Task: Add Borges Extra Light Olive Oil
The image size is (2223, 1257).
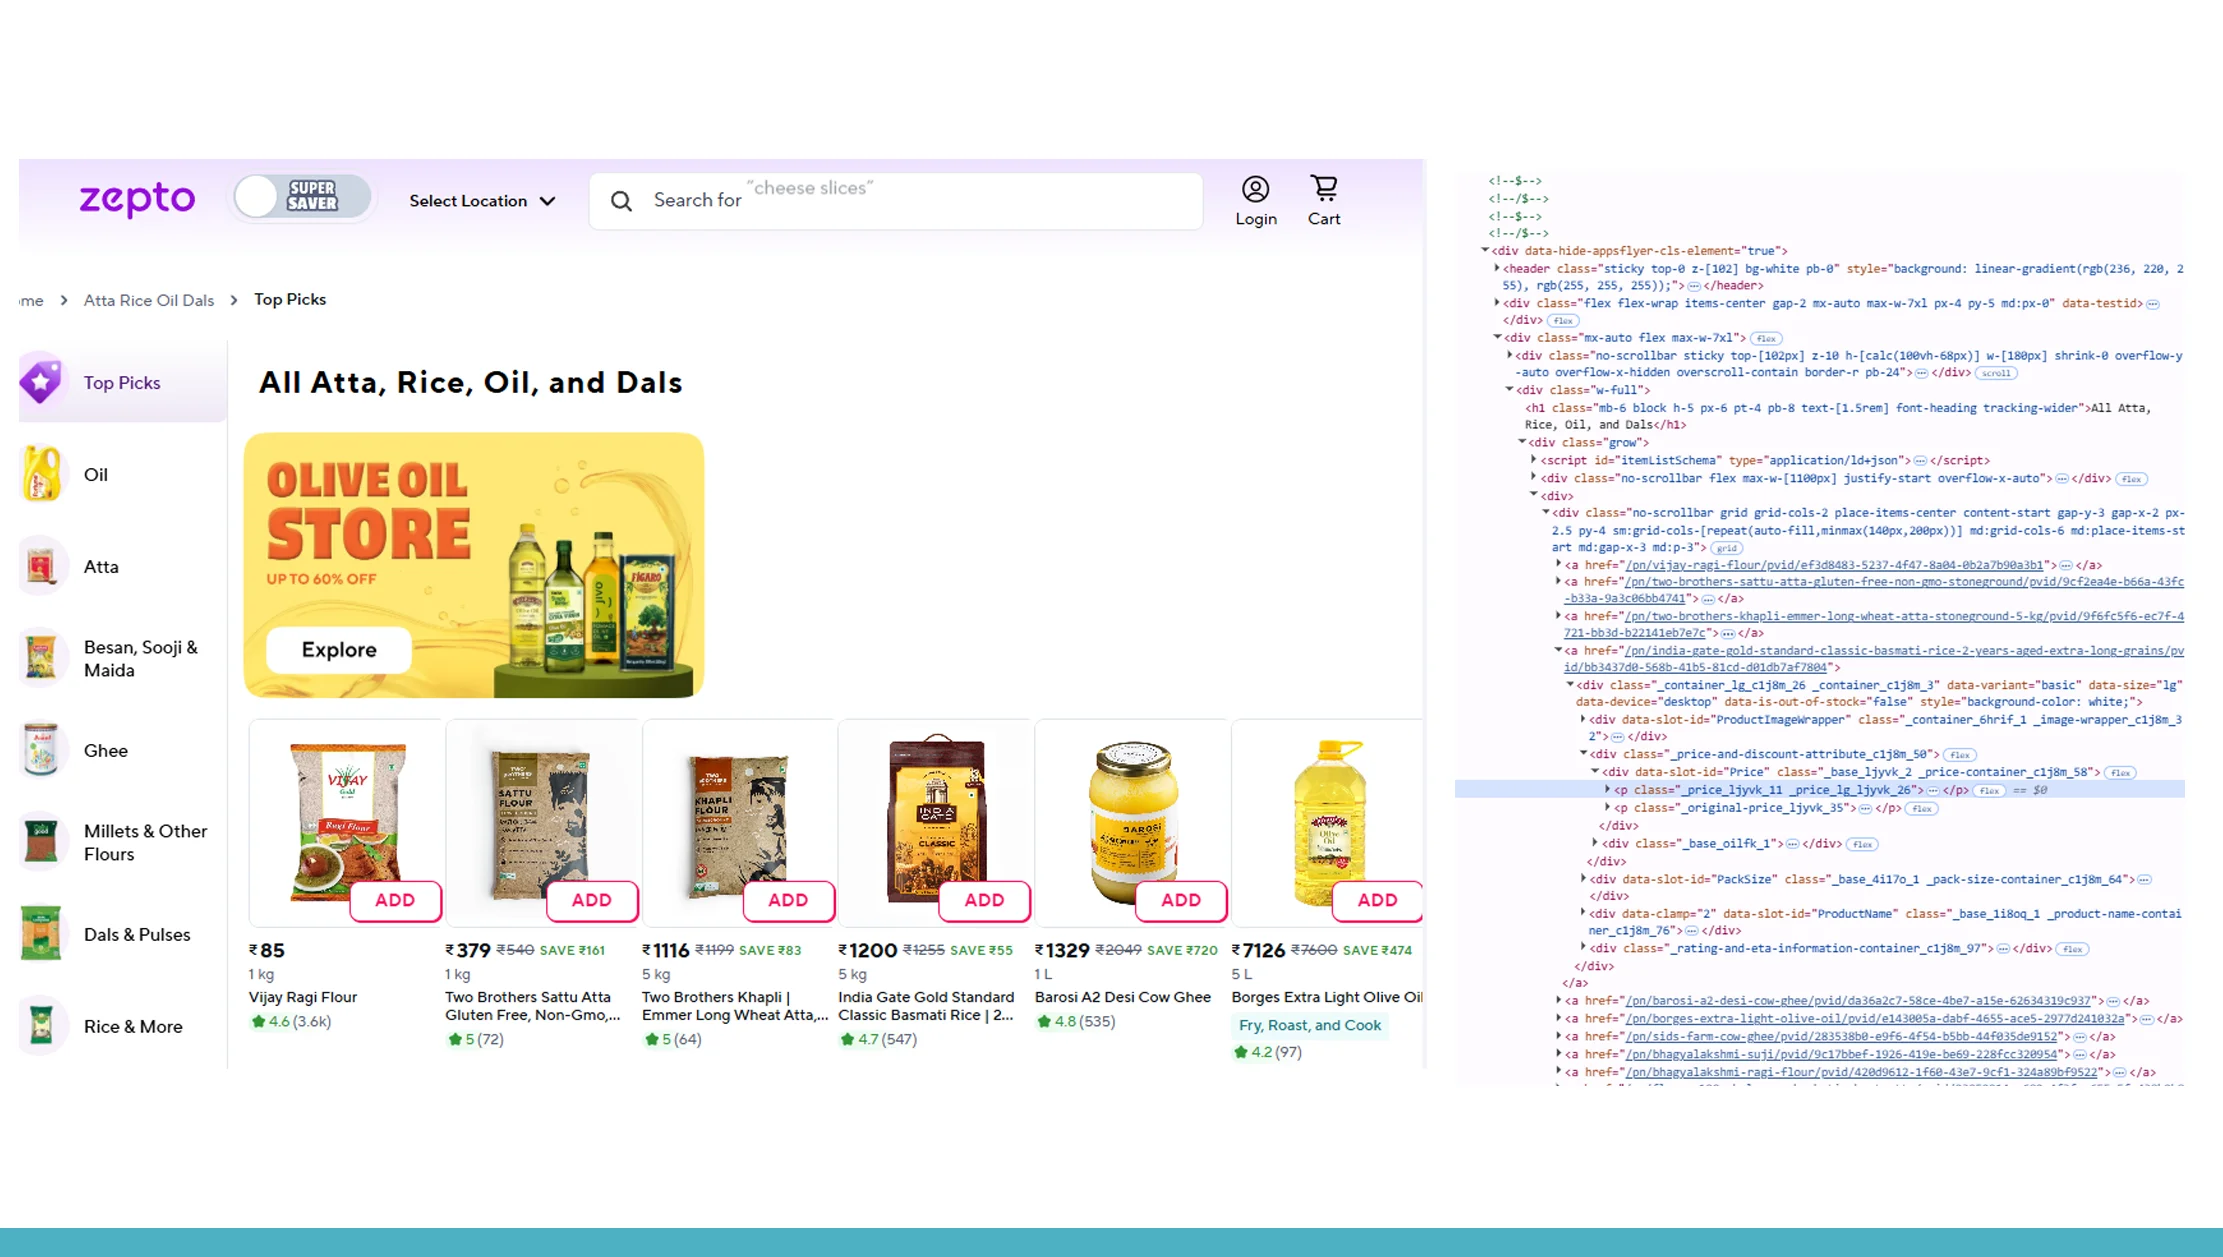Action: pos(1377,900)
